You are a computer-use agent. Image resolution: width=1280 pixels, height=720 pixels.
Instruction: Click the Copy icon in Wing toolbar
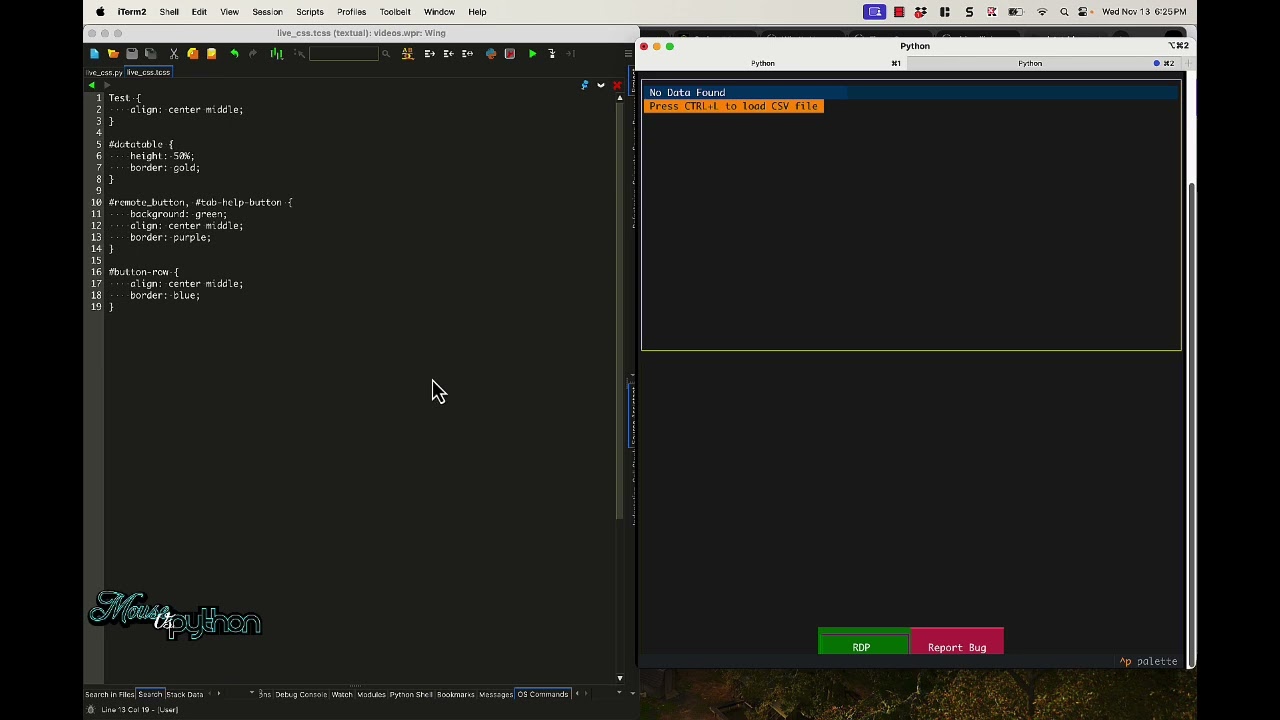[x=192, y=54]
